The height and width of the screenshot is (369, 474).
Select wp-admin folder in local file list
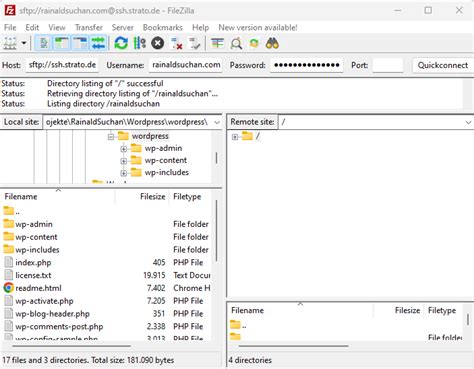coord(107,224)
